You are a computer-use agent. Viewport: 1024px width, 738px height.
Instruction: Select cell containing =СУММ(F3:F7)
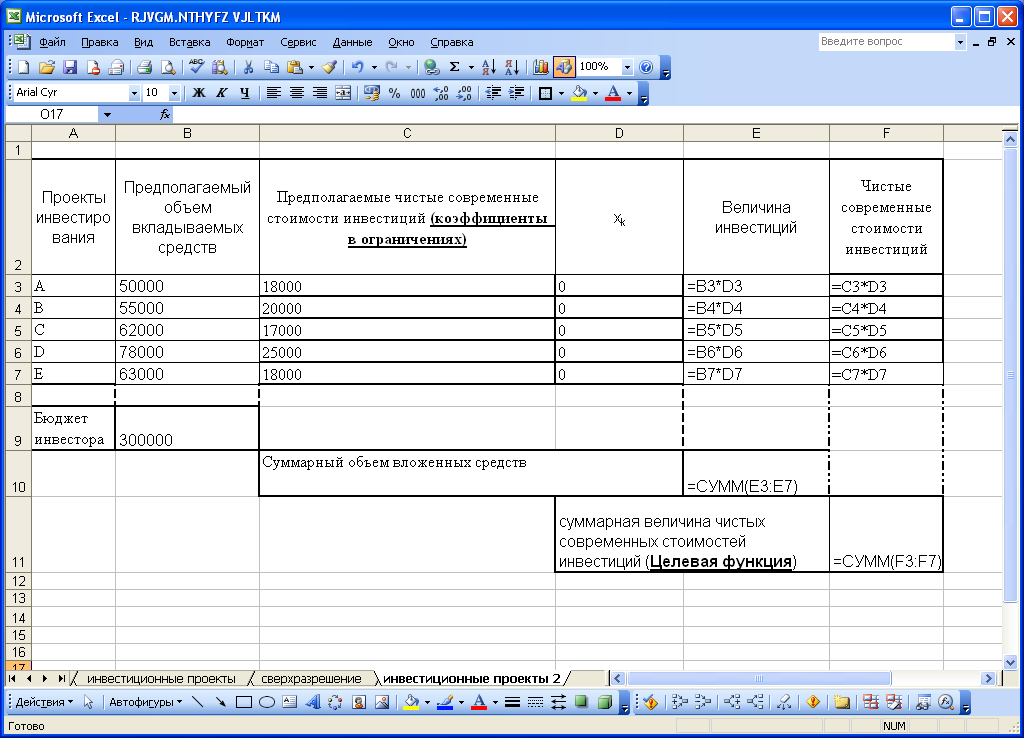(886, 534)
